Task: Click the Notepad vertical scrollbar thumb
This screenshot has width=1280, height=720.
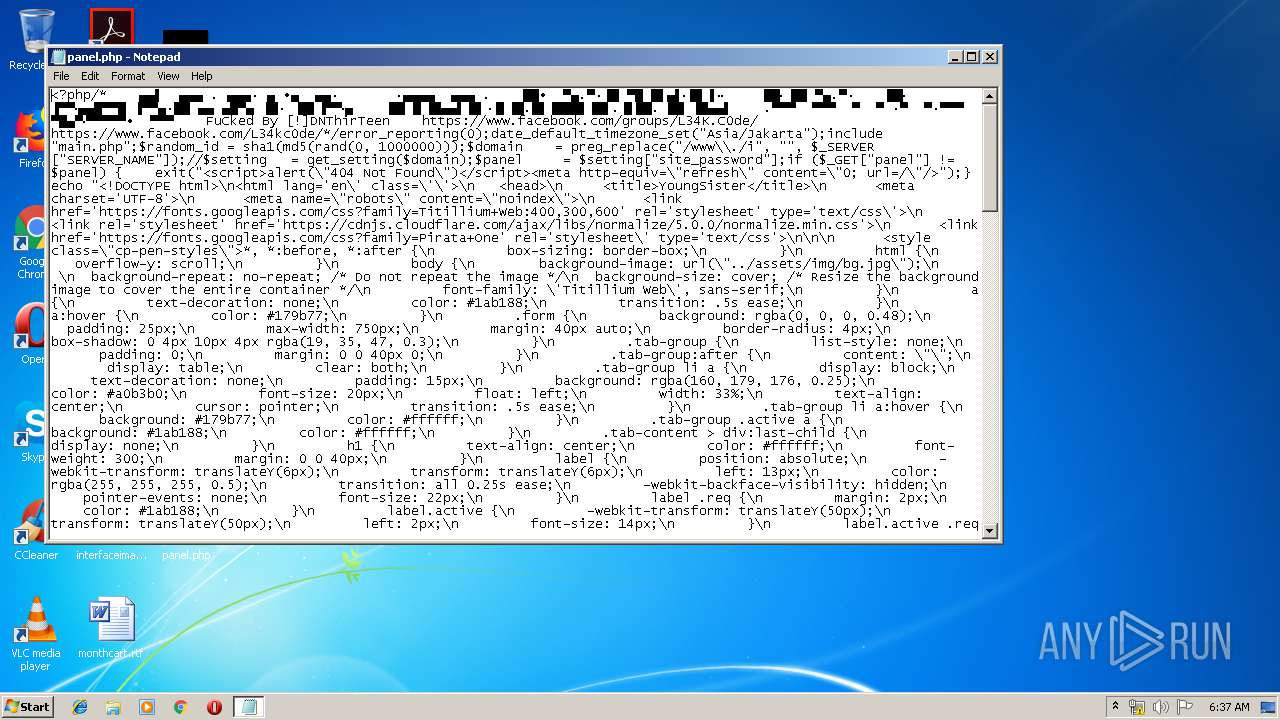Action: click(990, 158)
